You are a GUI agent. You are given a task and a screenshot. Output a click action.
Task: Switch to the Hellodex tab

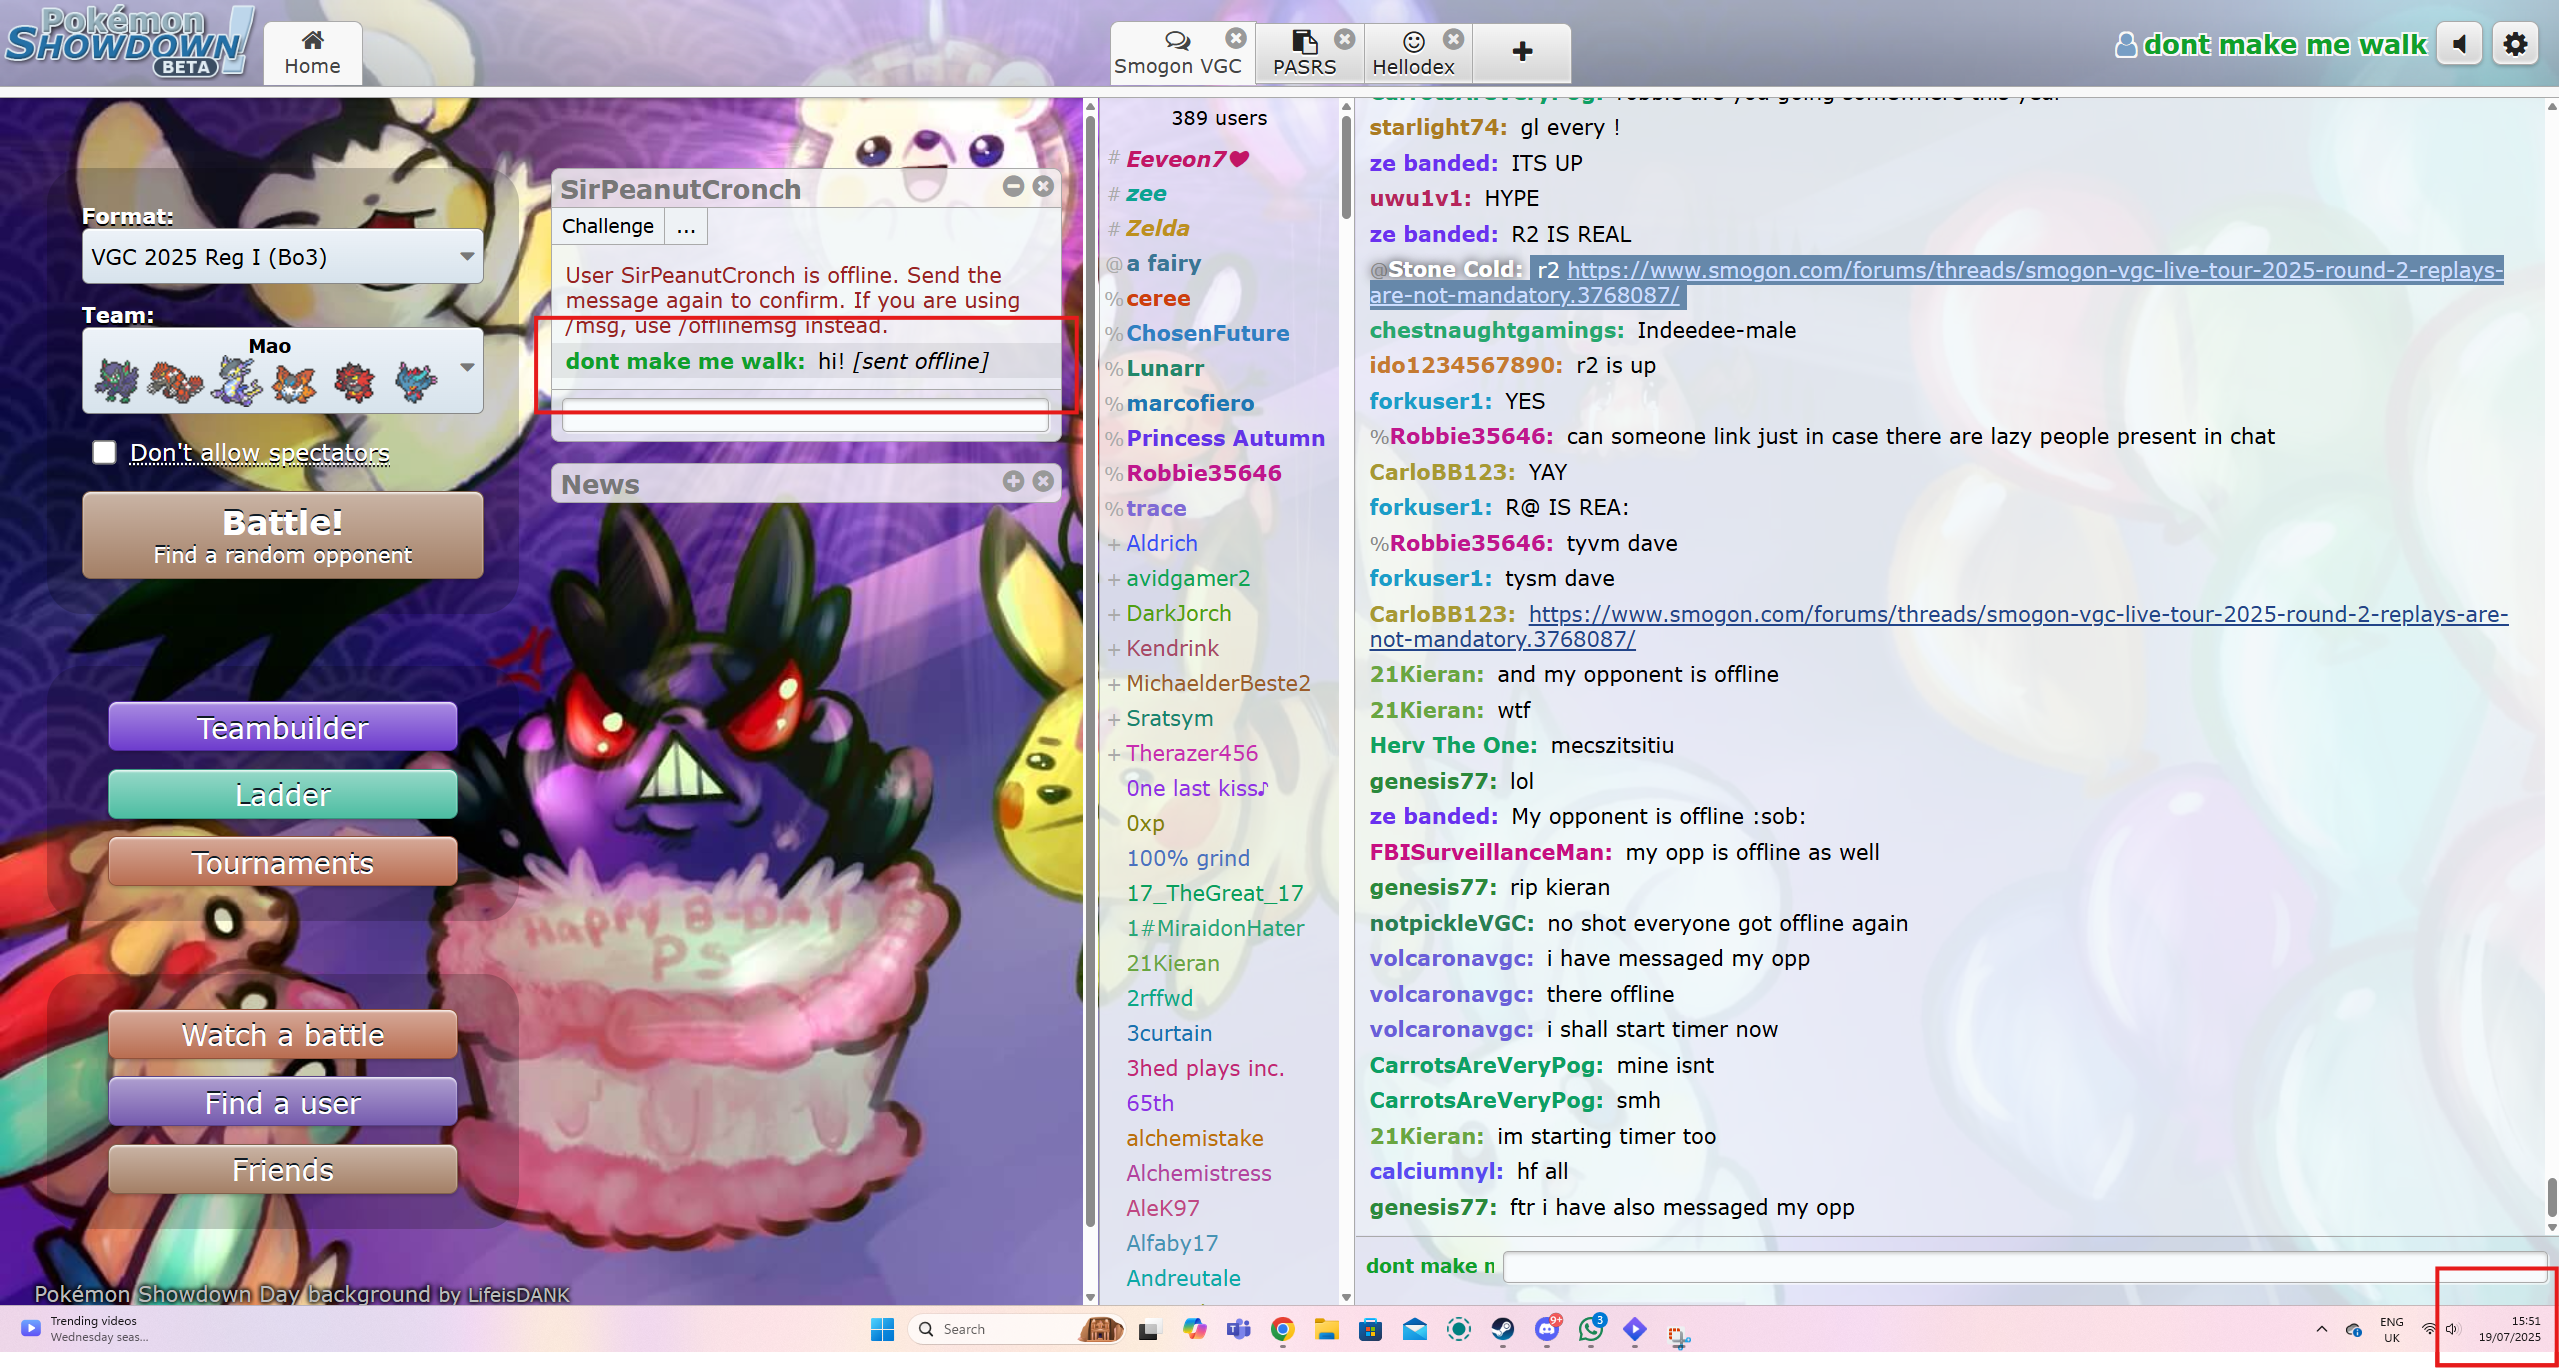(1413, 53)
